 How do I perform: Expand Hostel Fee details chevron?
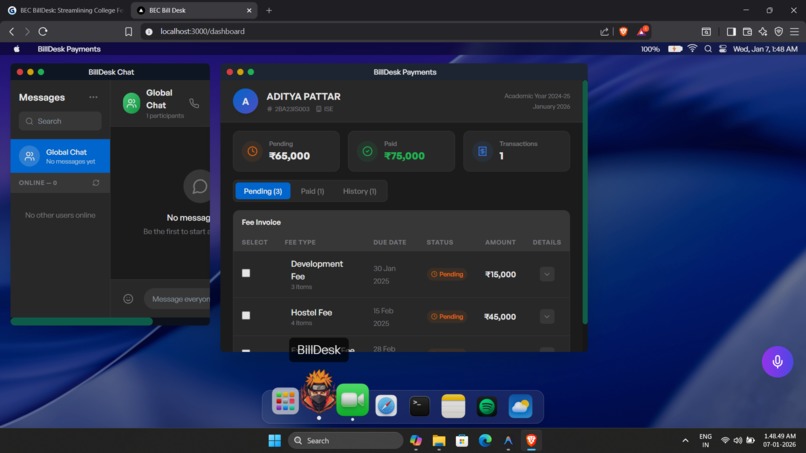click(547, 316)
